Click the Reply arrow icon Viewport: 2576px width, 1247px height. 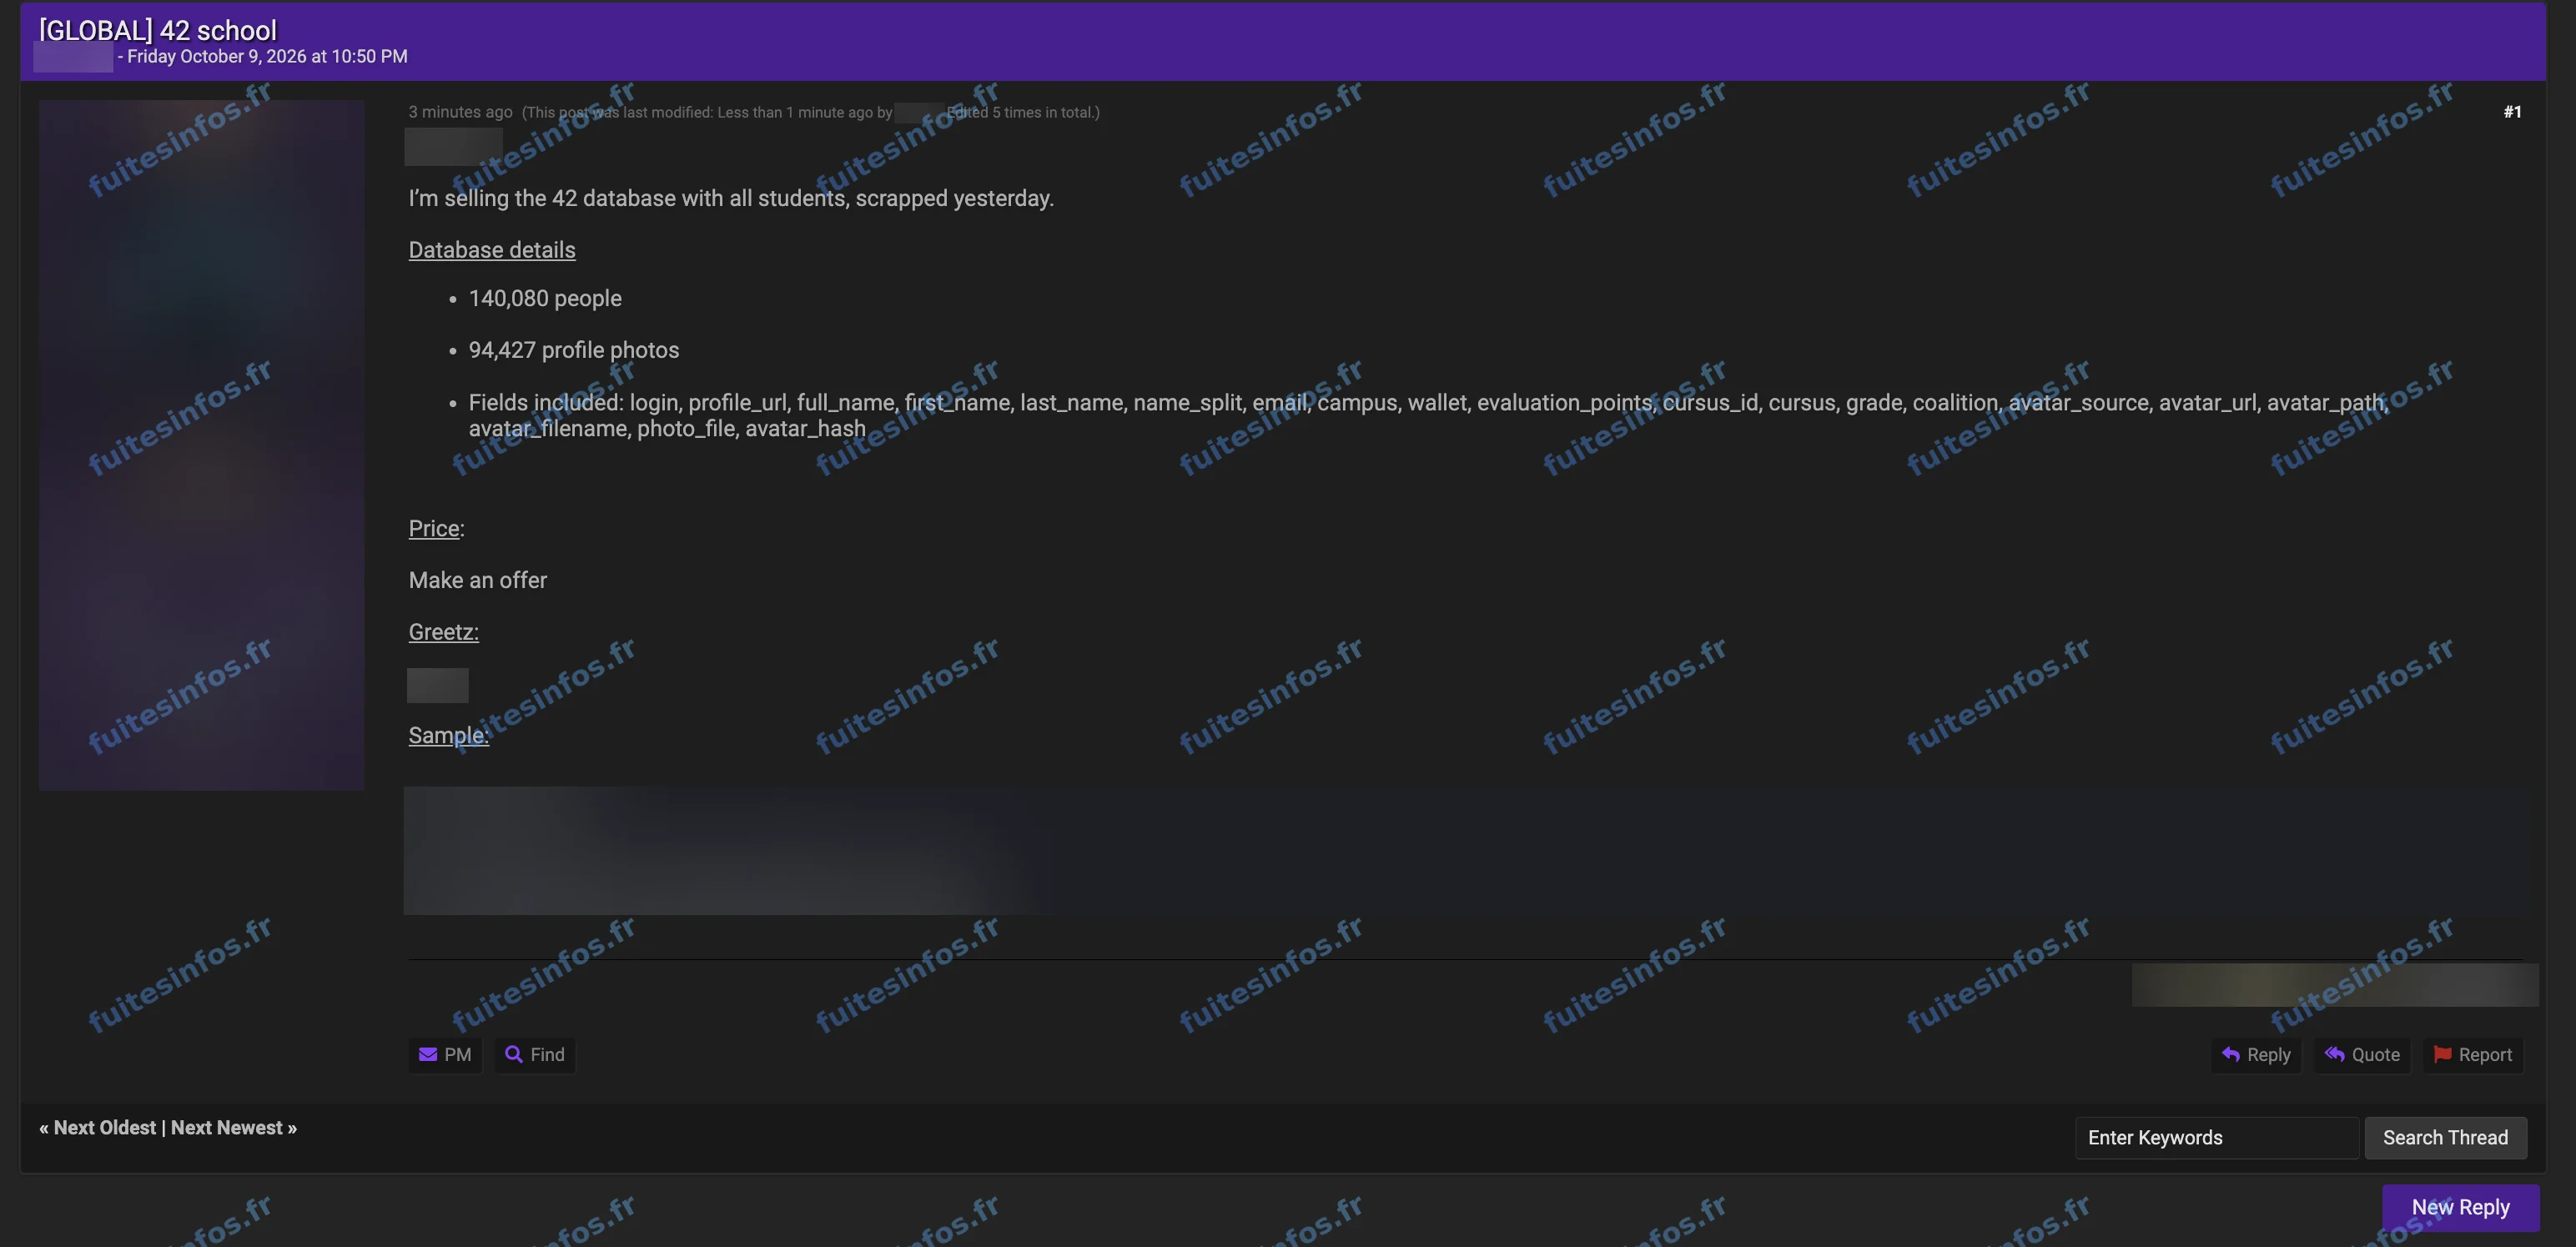tap(2230, 1054)
